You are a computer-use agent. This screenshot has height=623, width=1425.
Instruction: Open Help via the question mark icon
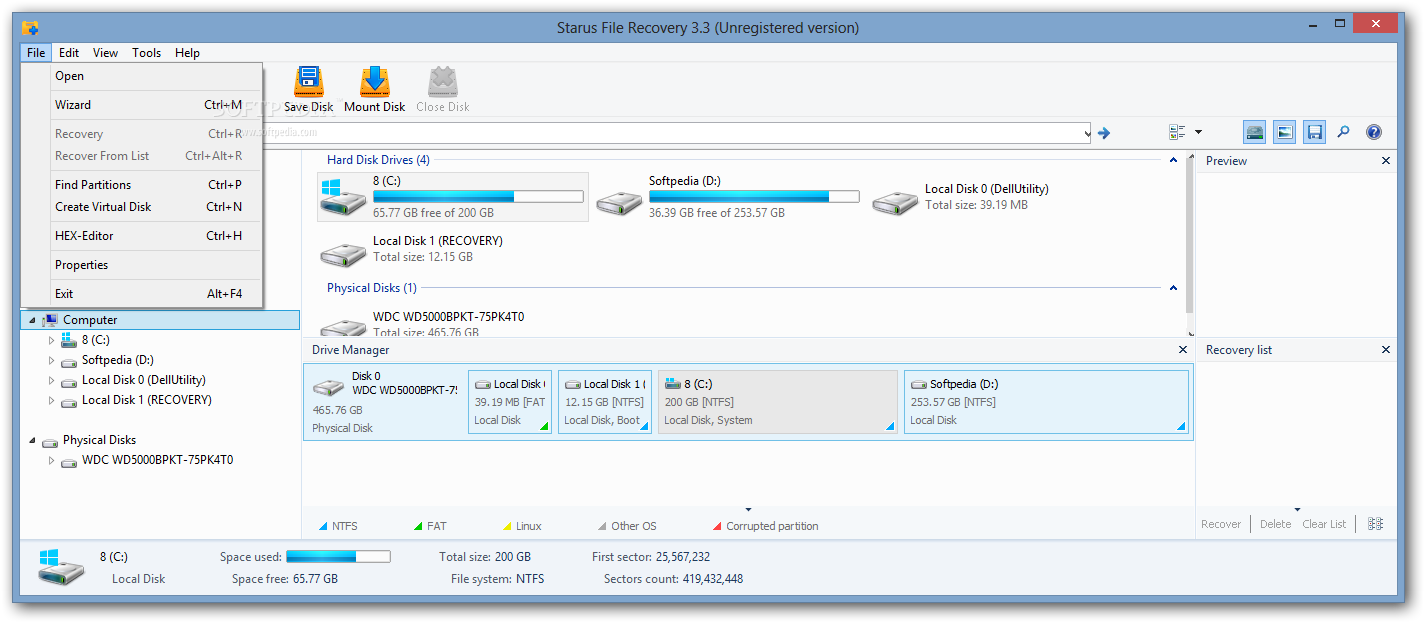(1374, 132)
